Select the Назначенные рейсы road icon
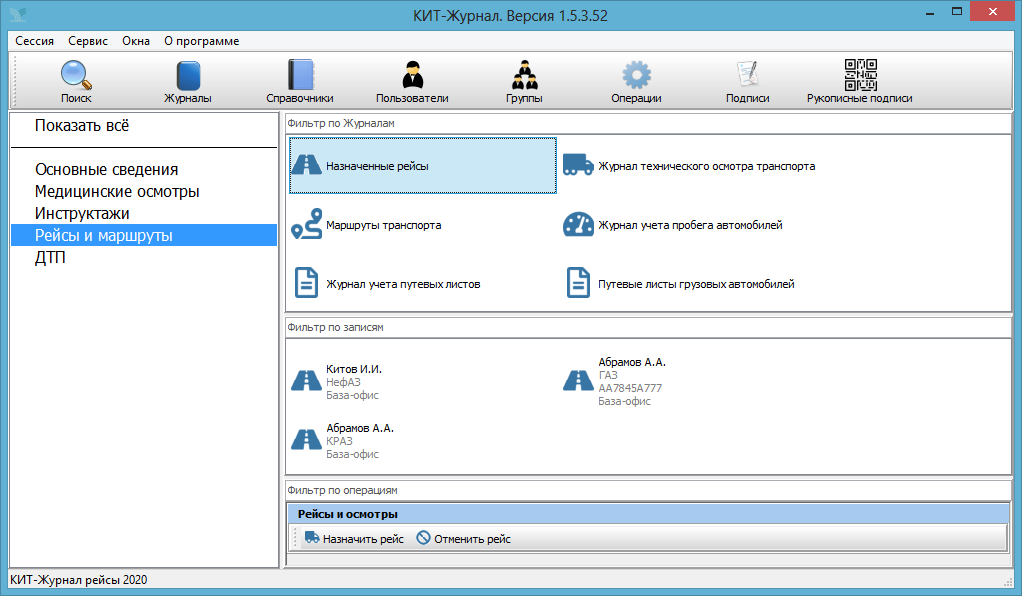Screen dimensions: 1022x596 (306, 166)
